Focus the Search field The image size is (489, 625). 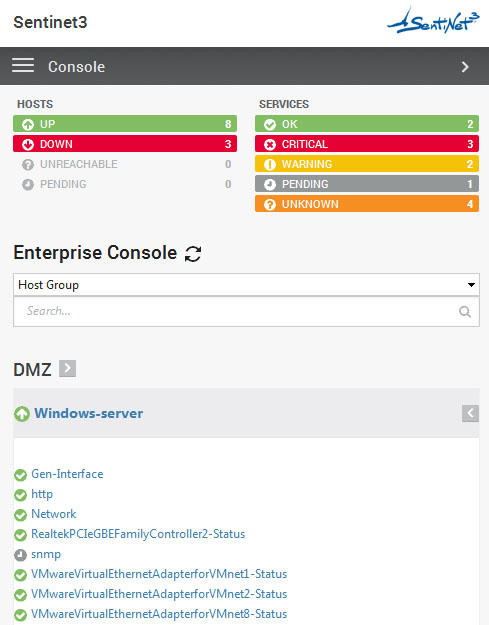pos(246,311)
